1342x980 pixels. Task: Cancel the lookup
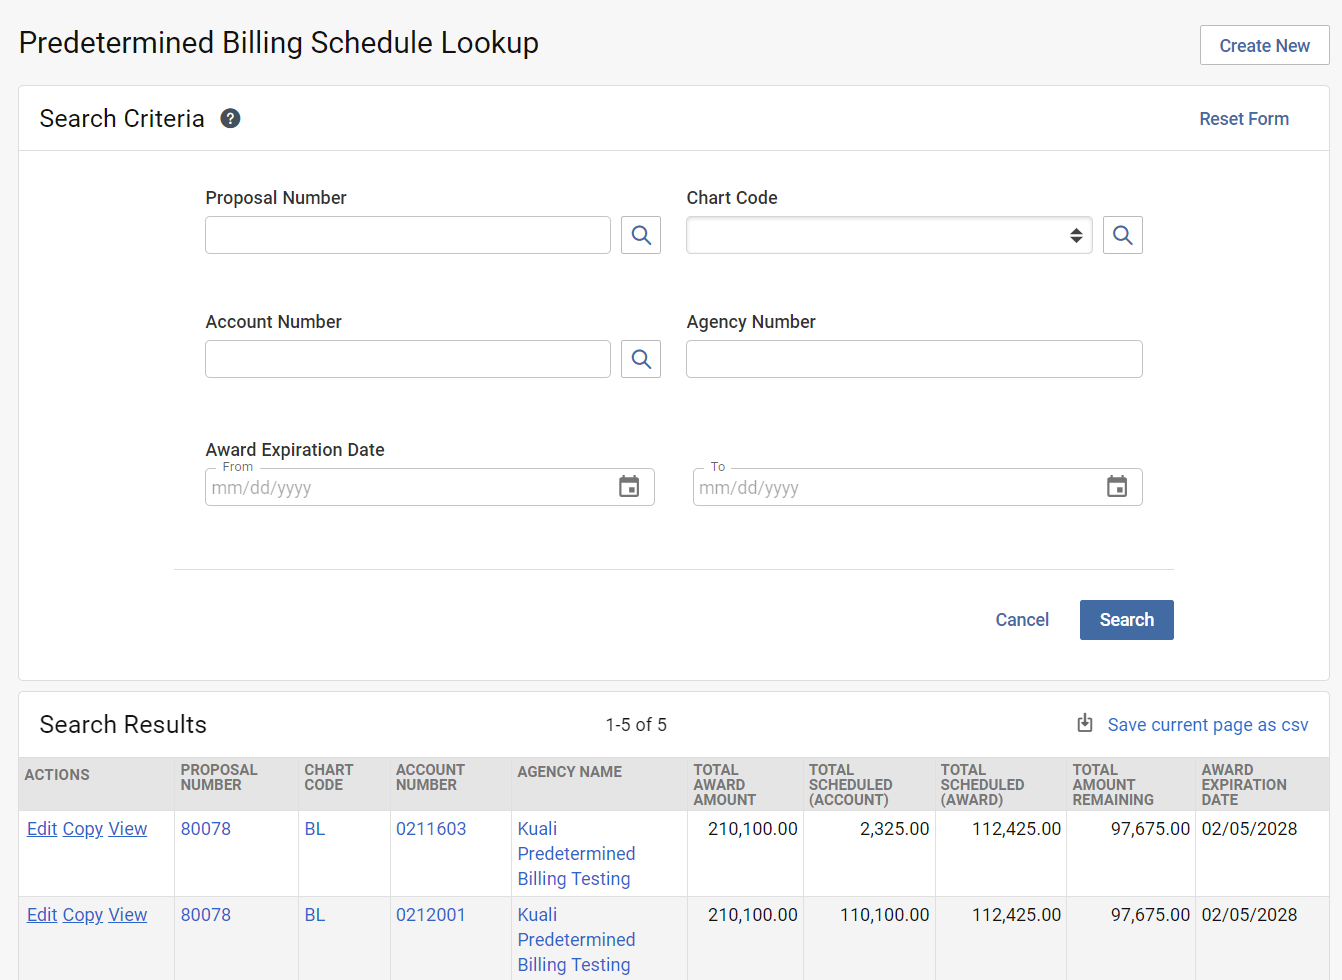[1022, 620]
